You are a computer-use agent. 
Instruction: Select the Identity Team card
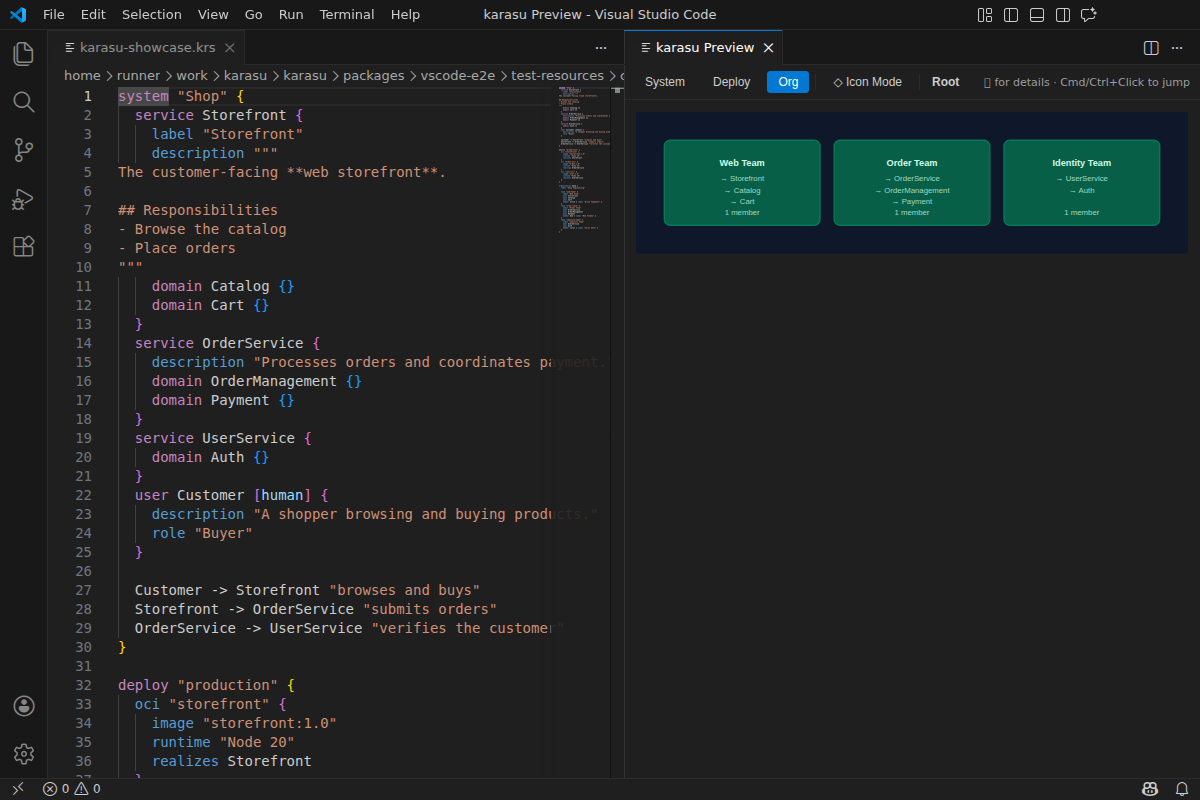click(x=1082, y=182)
